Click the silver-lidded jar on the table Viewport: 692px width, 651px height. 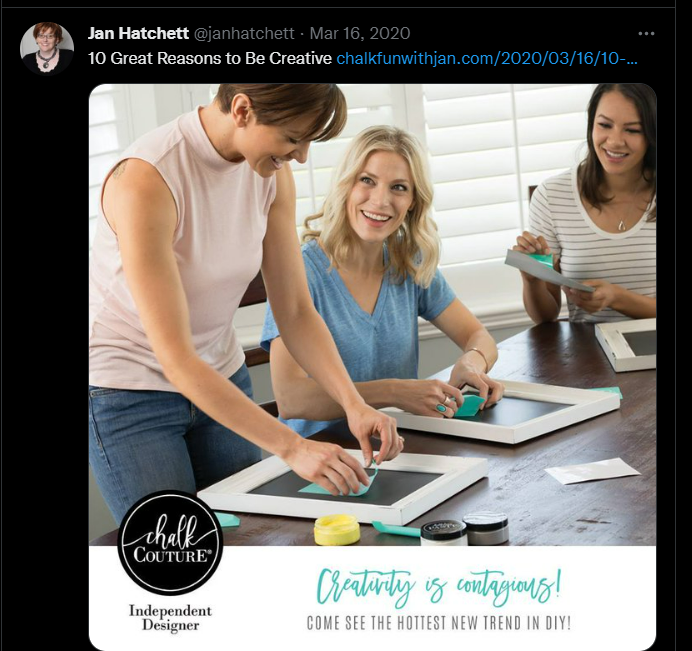click(x=485, y=527)
